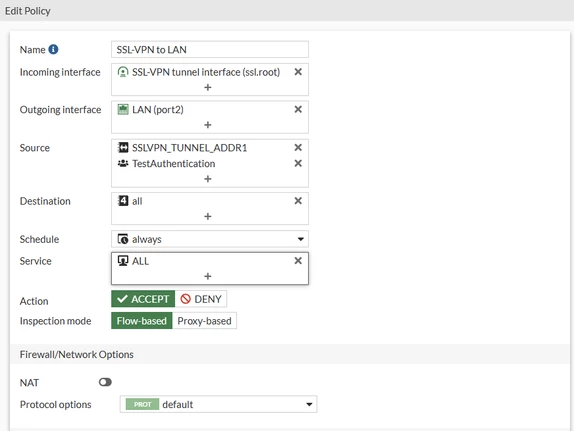Viewport: 574px width, 431px height.
Task: Add another incoming interface with plus
Action: click(x=208, y=87)
